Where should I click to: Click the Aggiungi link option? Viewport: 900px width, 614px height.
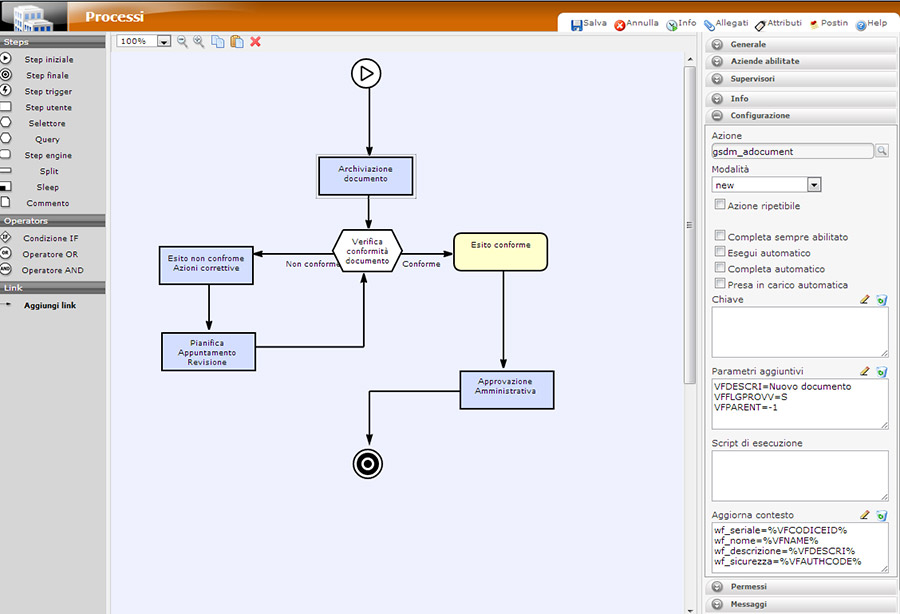[x=49, y=305]
